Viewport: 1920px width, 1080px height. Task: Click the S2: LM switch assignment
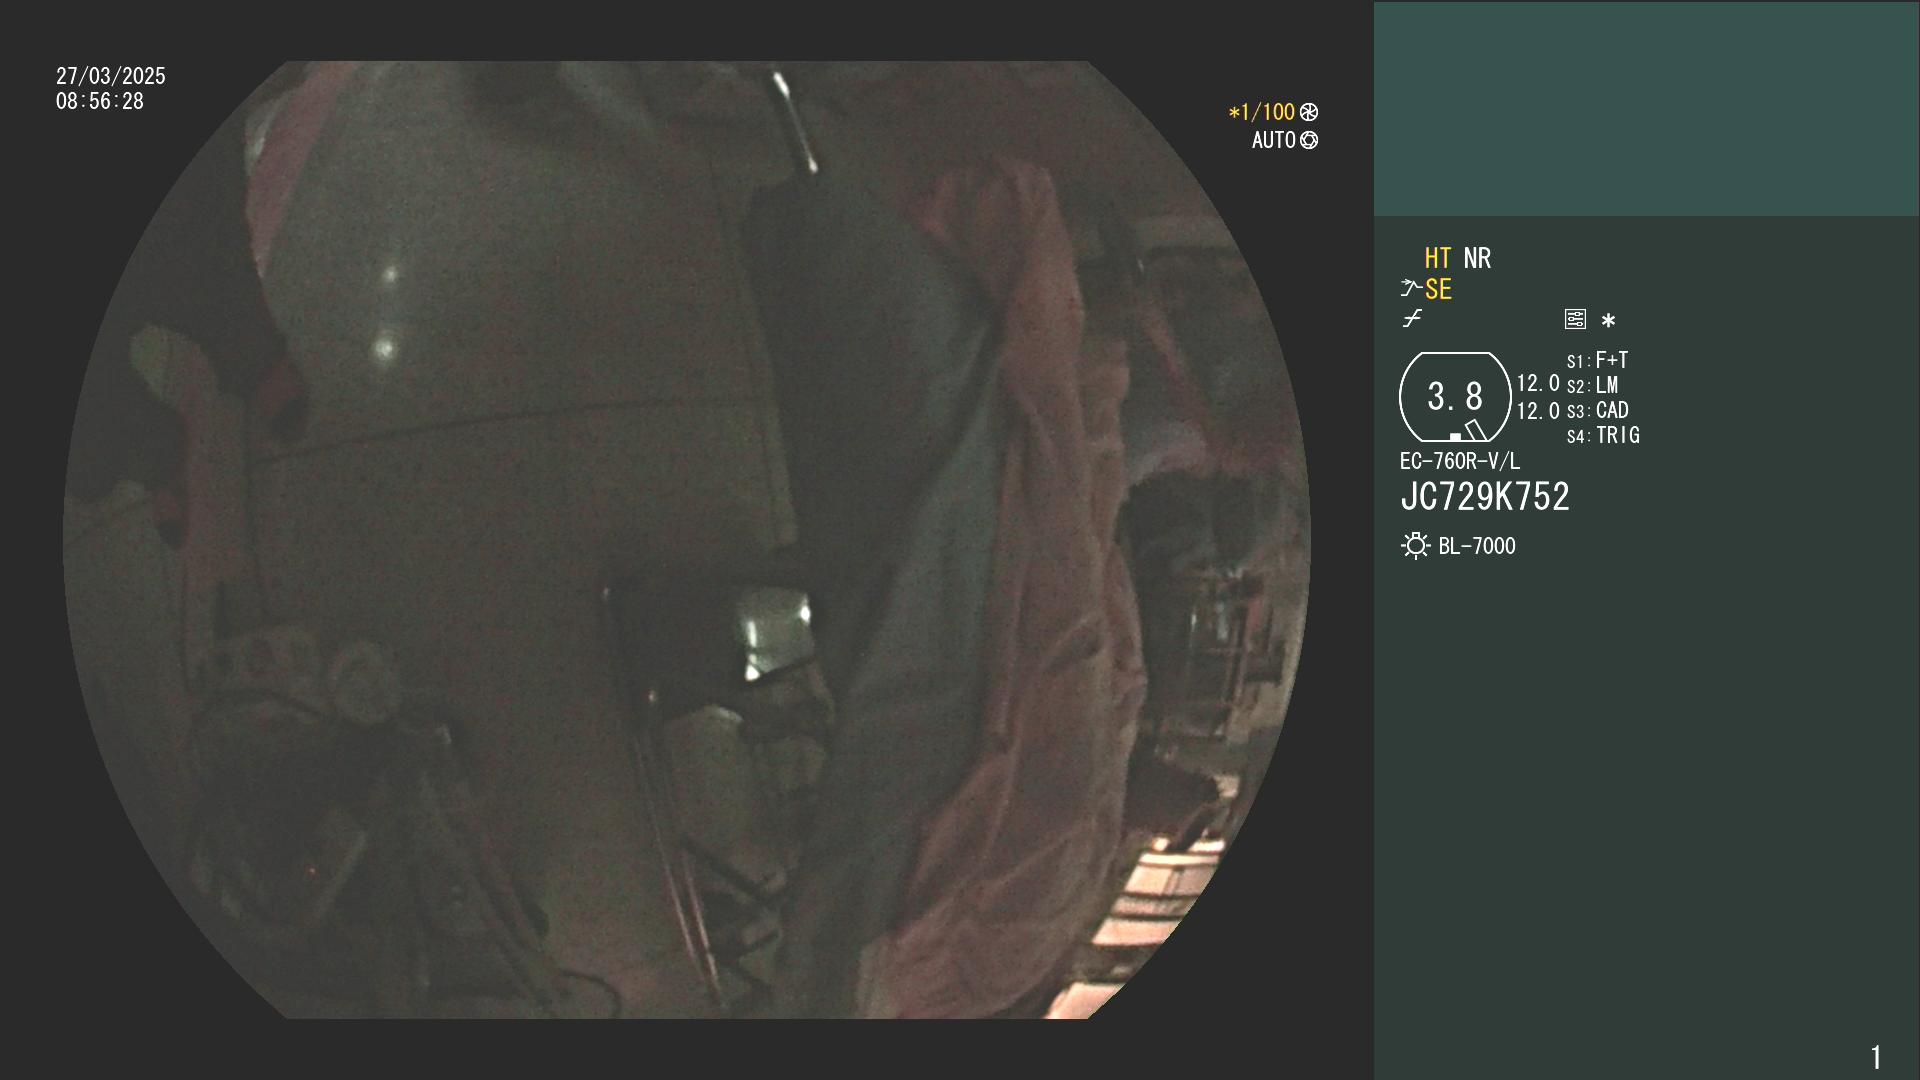tap(1593, 385)
